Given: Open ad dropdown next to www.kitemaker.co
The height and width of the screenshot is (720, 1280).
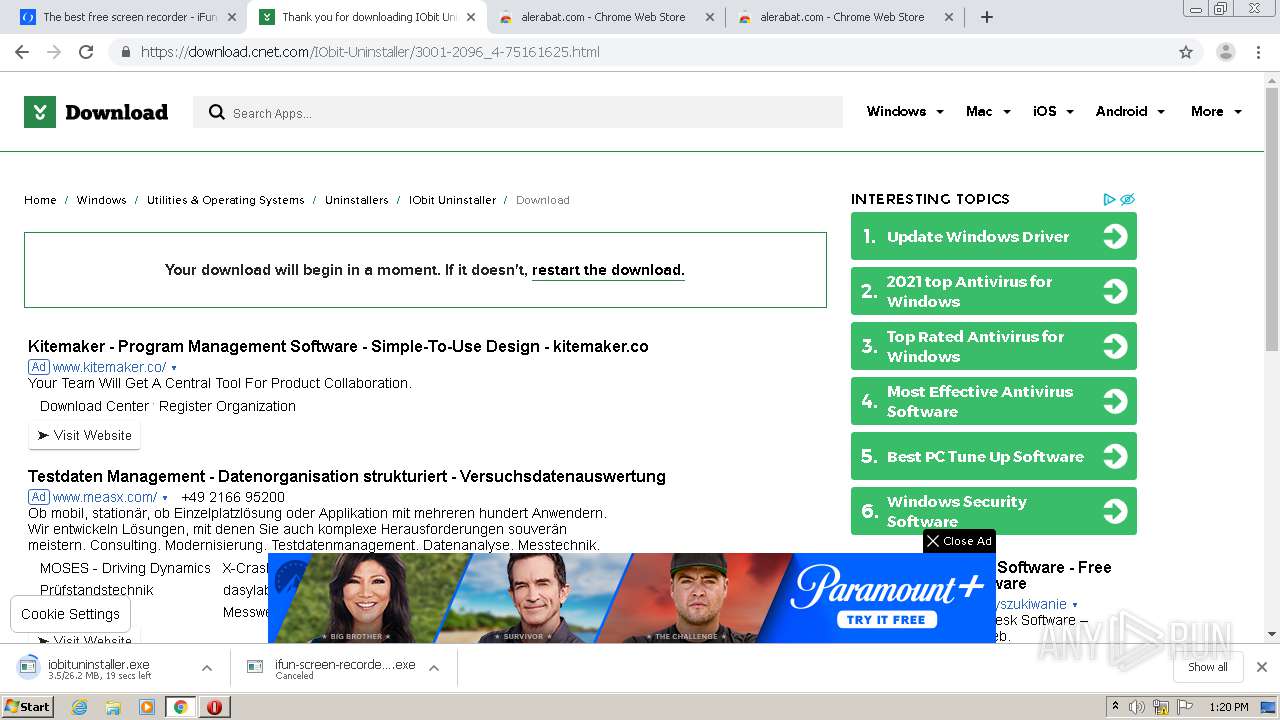Looking at the screenshot, I should point(174,368).
